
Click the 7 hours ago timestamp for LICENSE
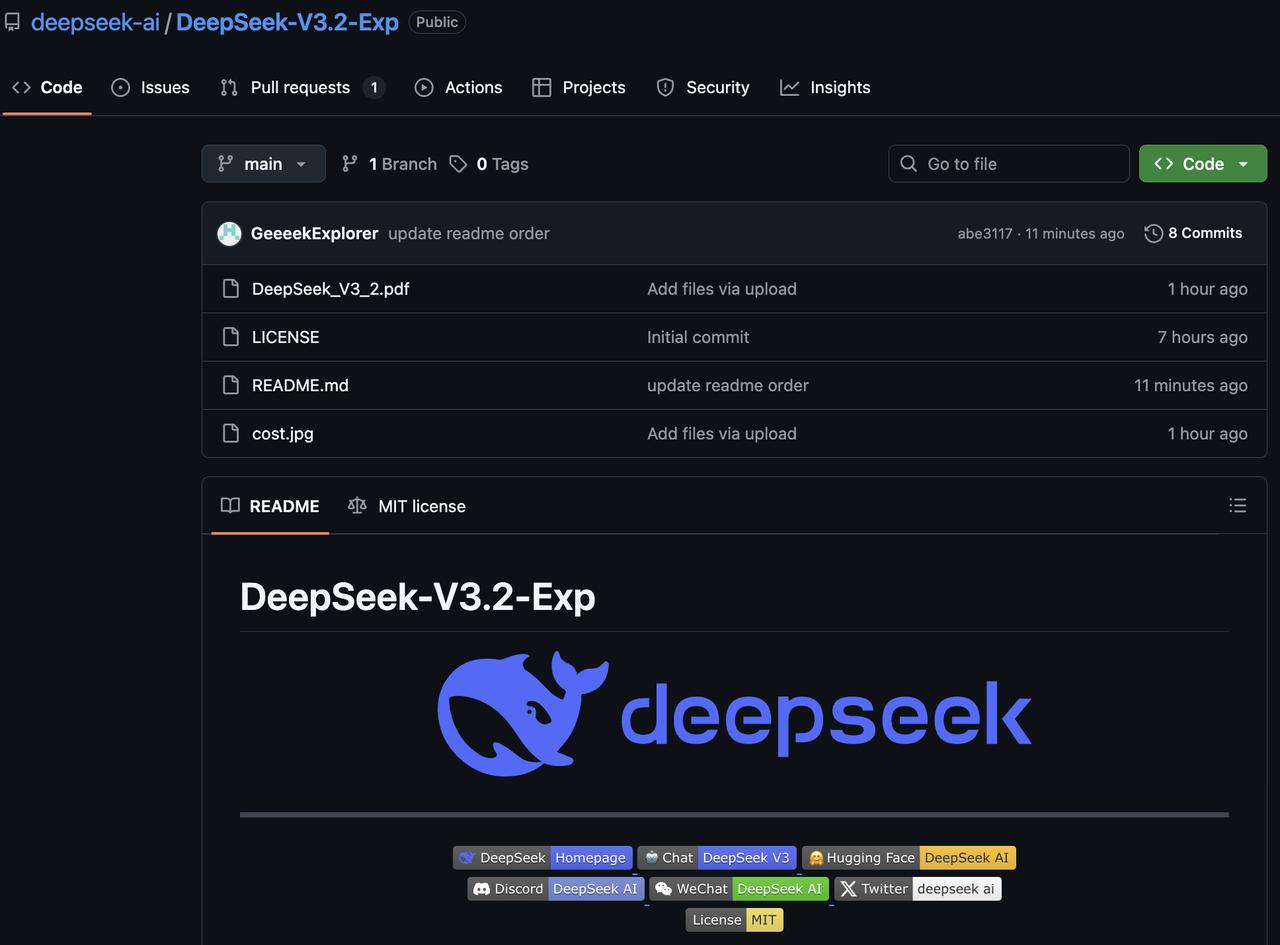(1202, 337)
